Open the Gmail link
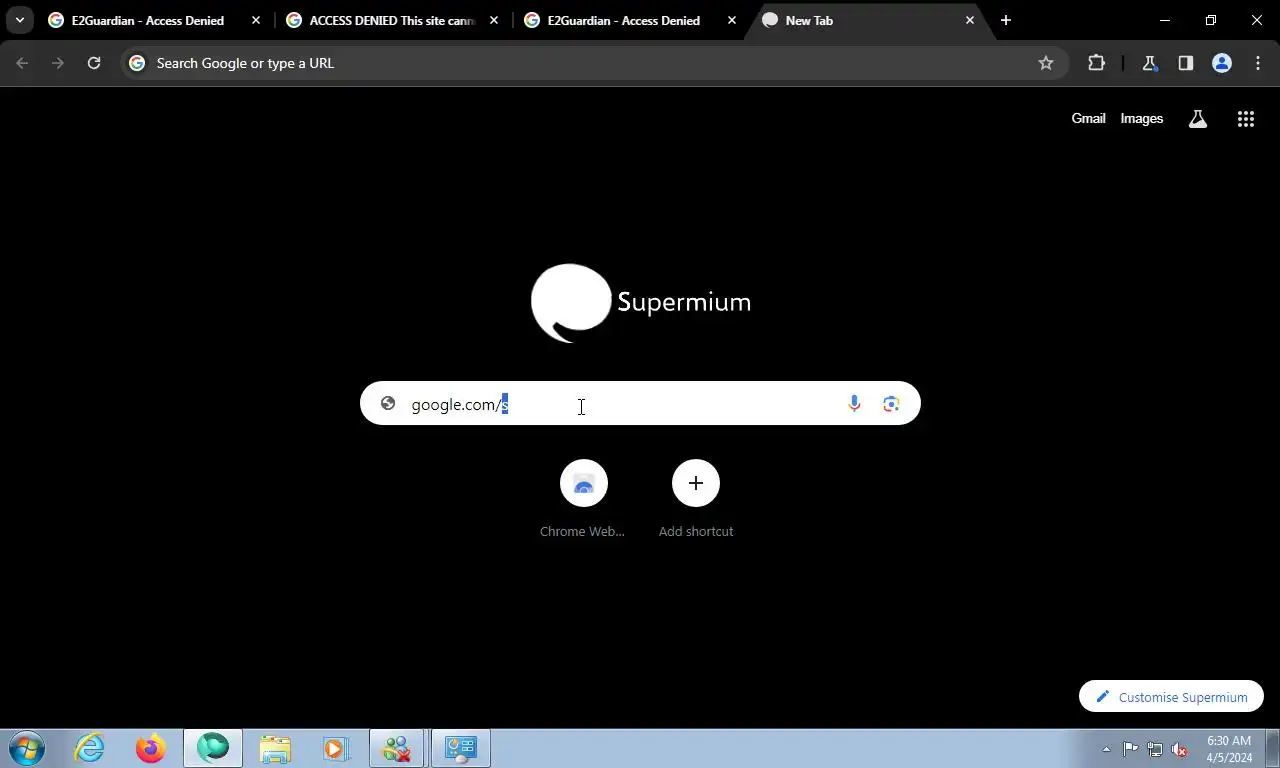The width and height of the screenshot is (1280, 768). point(1088,118)
